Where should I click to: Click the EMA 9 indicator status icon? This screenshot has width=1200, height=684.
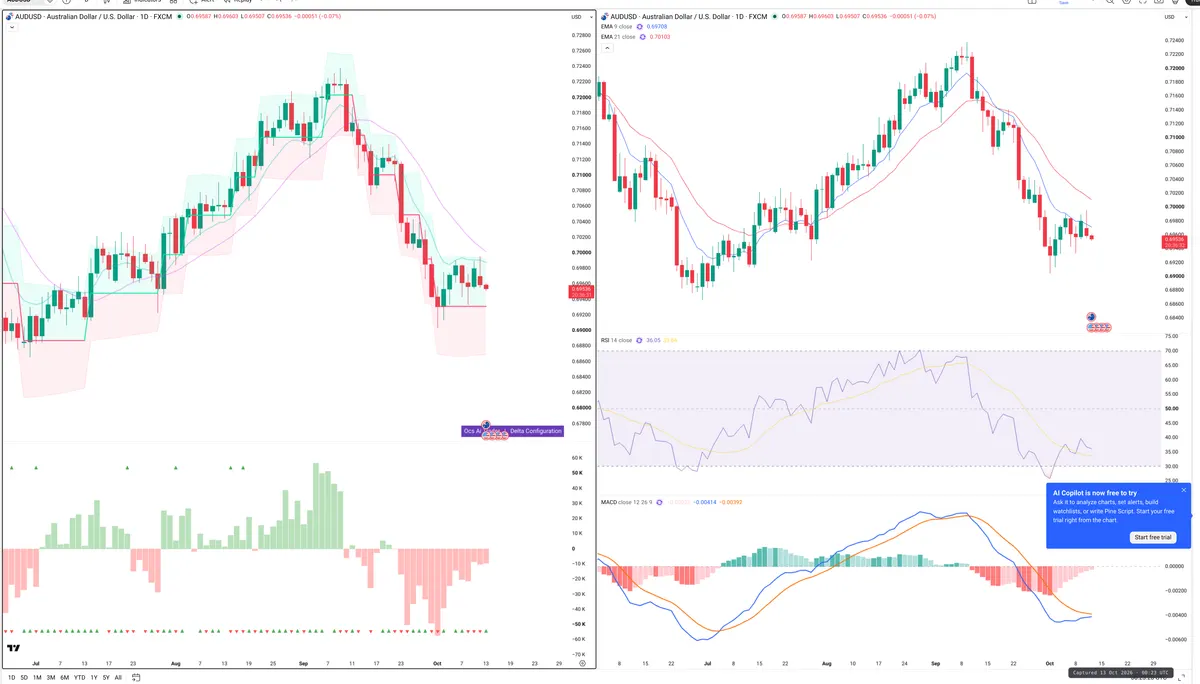click(x=642, y=27)
